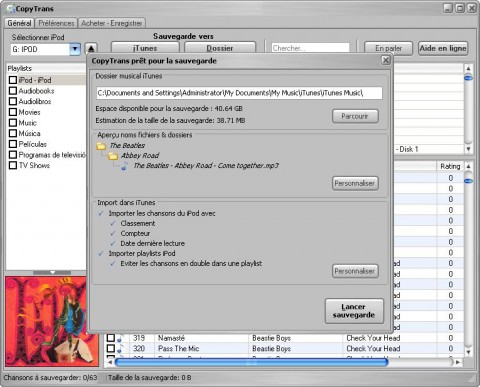Viewport: 480px width, 387px height.
Task: Click Parcourir to browse folder
Action: (x=355, y=116)
